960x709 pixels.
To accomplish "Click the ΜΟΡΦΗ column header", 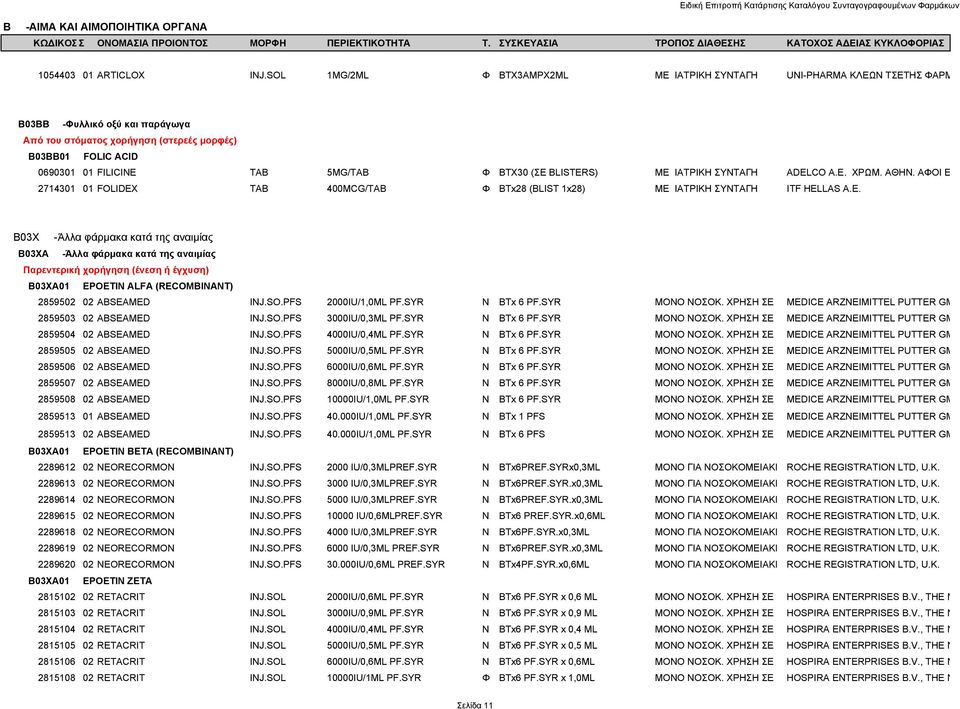I will (x=268, y=43).
